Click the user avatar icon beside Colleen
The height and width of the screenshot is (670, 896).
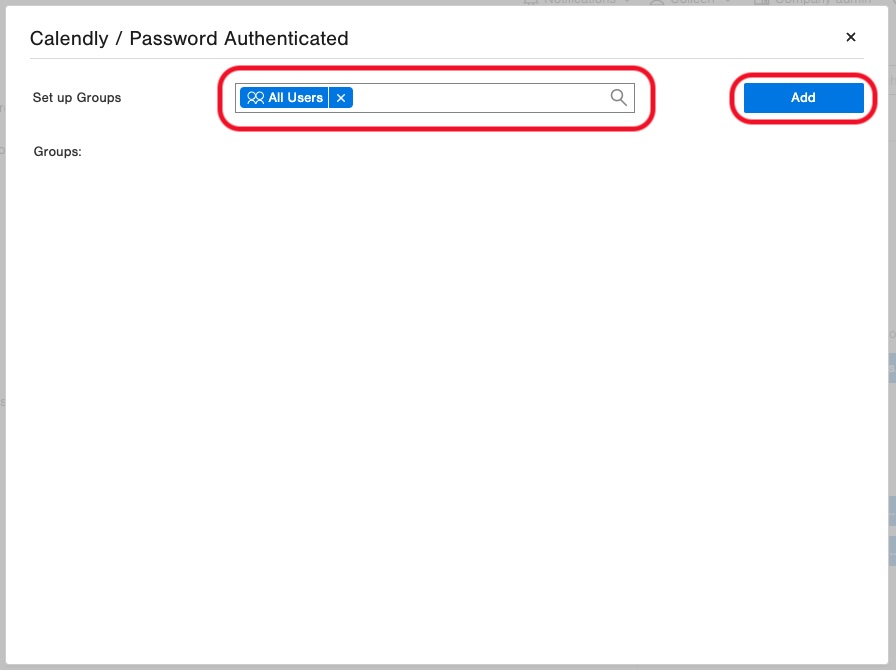[x=657, y=2]
